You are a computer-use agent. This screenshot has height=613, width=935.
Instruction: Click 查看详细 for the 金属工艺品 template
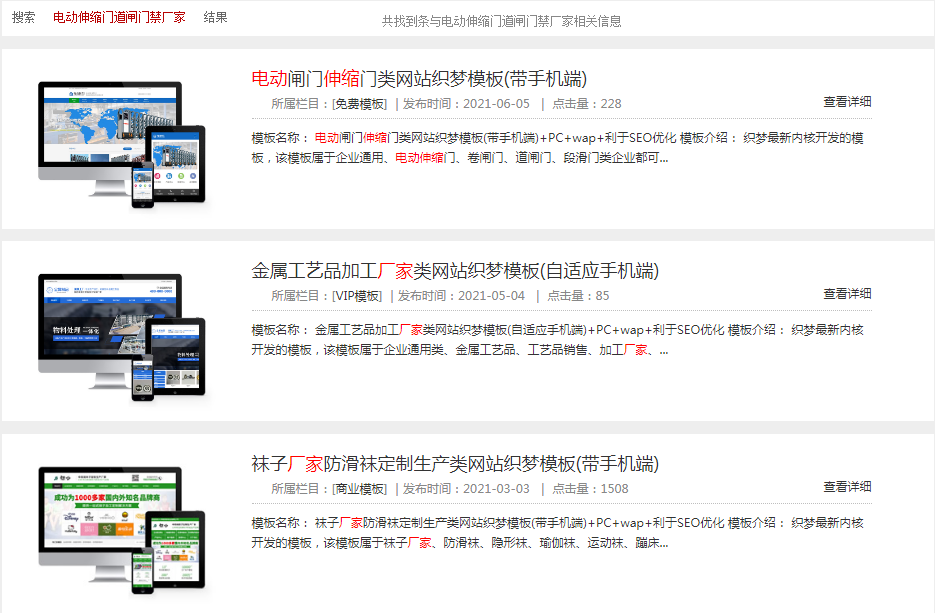click(x=847, y=294)
